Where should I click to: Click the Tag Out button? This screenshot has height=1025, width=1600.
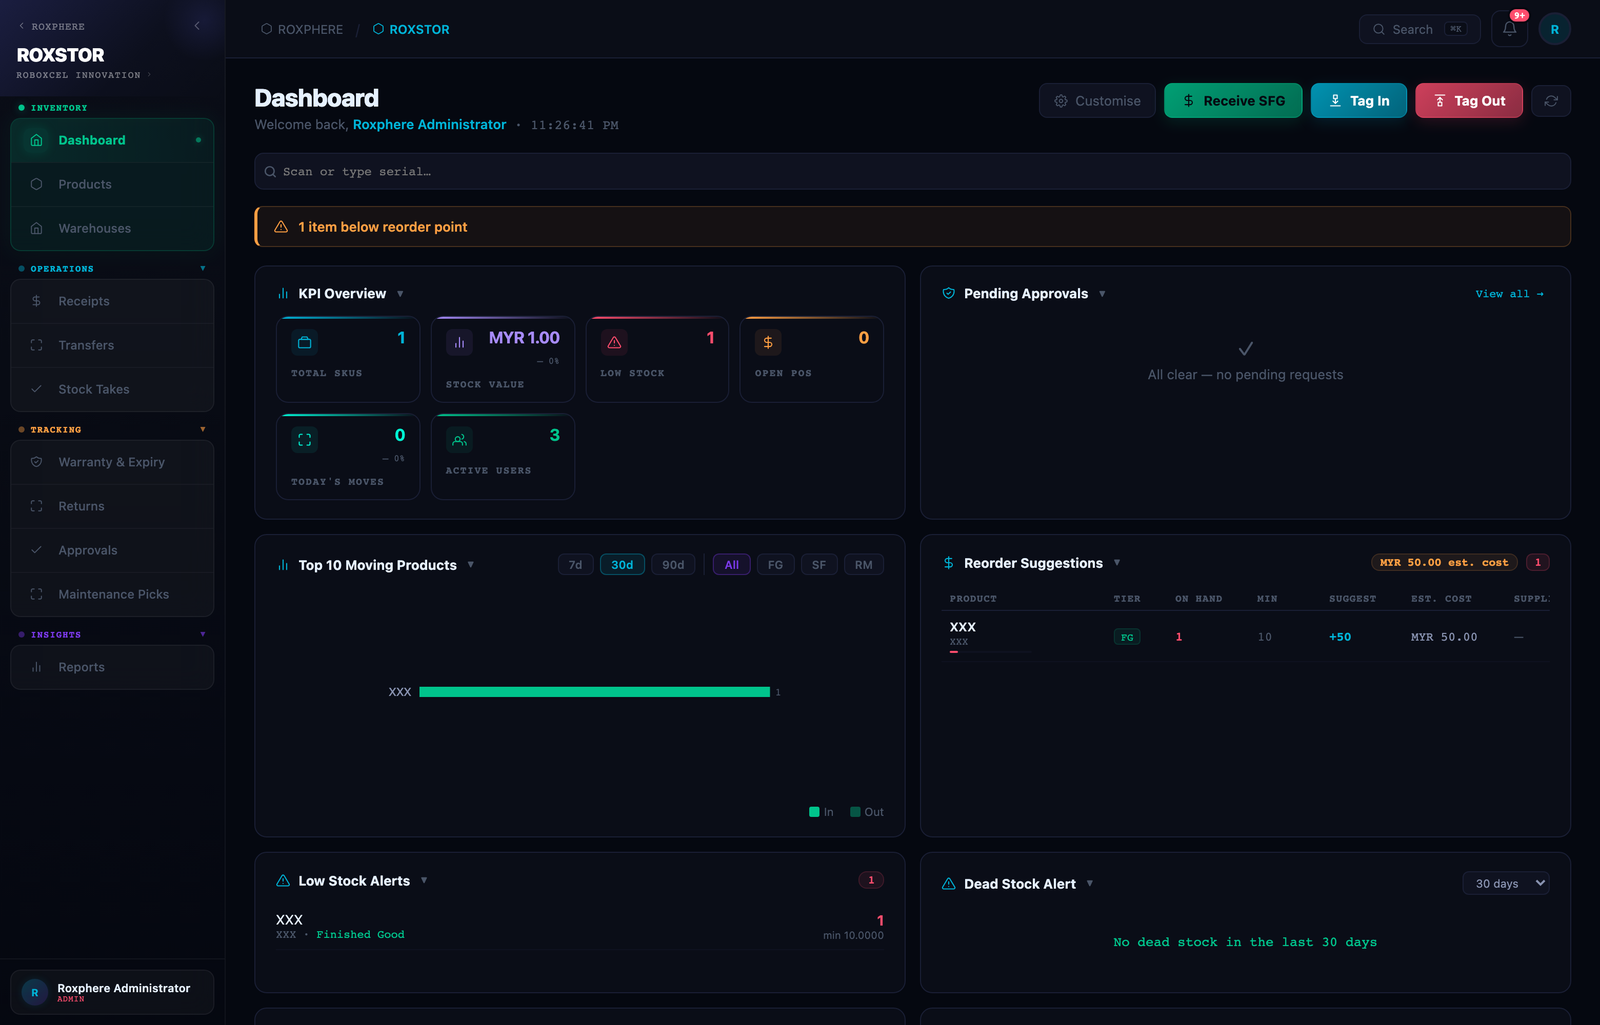tap(1469, 101)
